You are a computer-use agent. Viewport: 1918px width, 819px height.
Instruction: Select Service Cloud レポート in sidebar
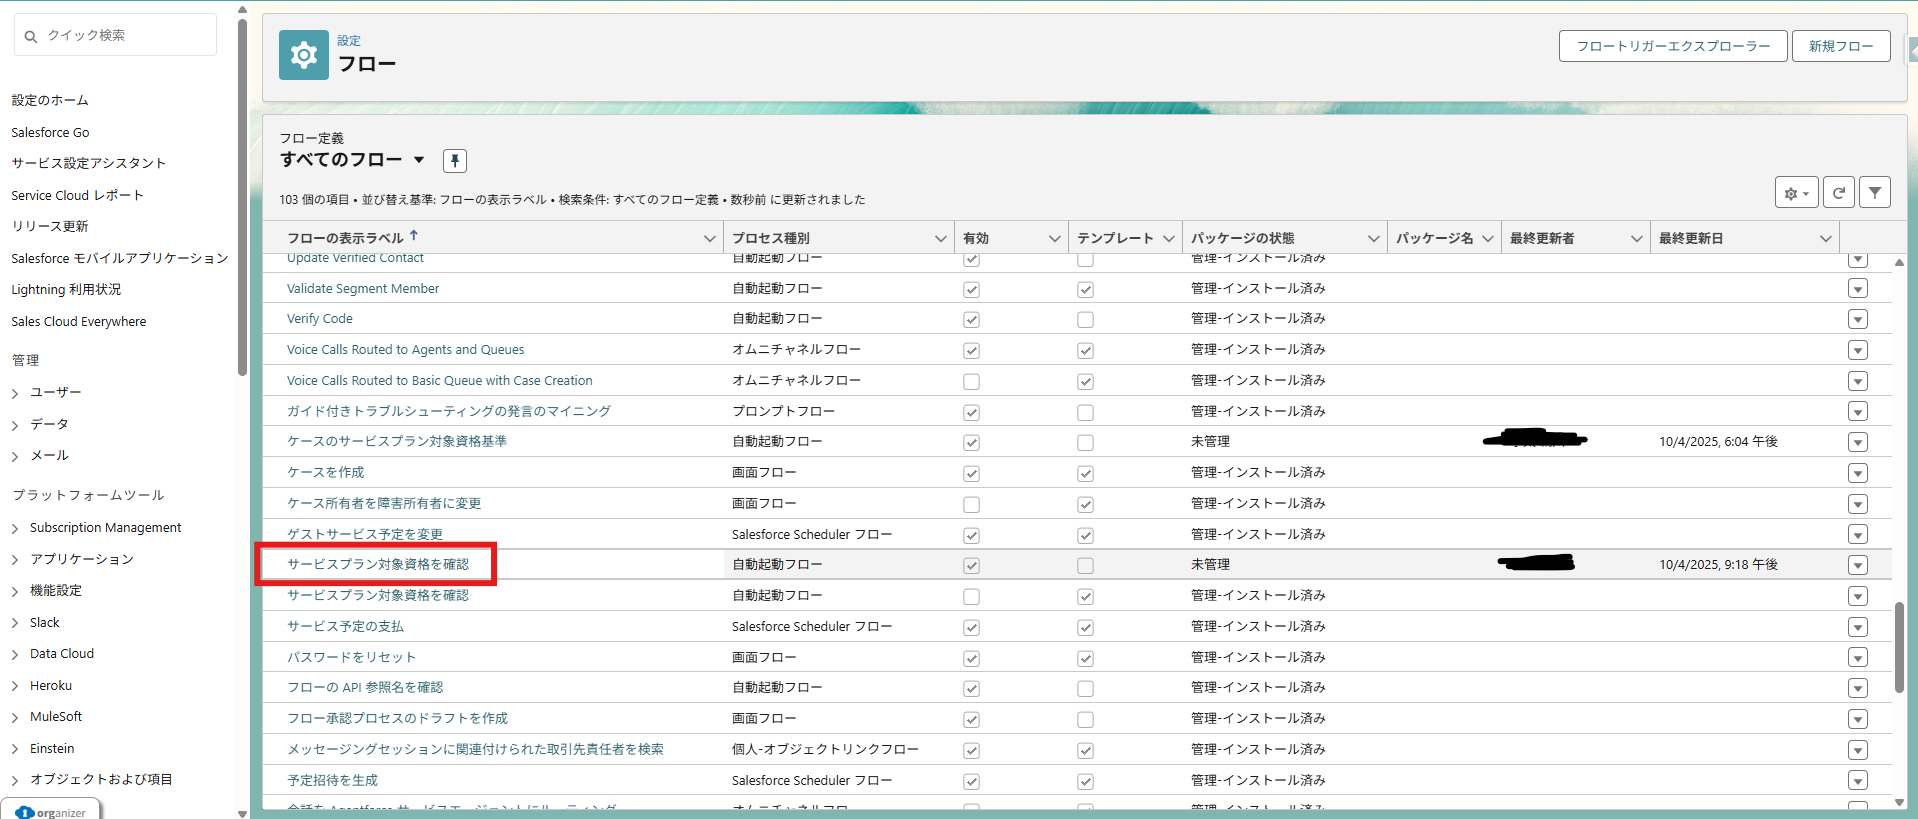77,195
